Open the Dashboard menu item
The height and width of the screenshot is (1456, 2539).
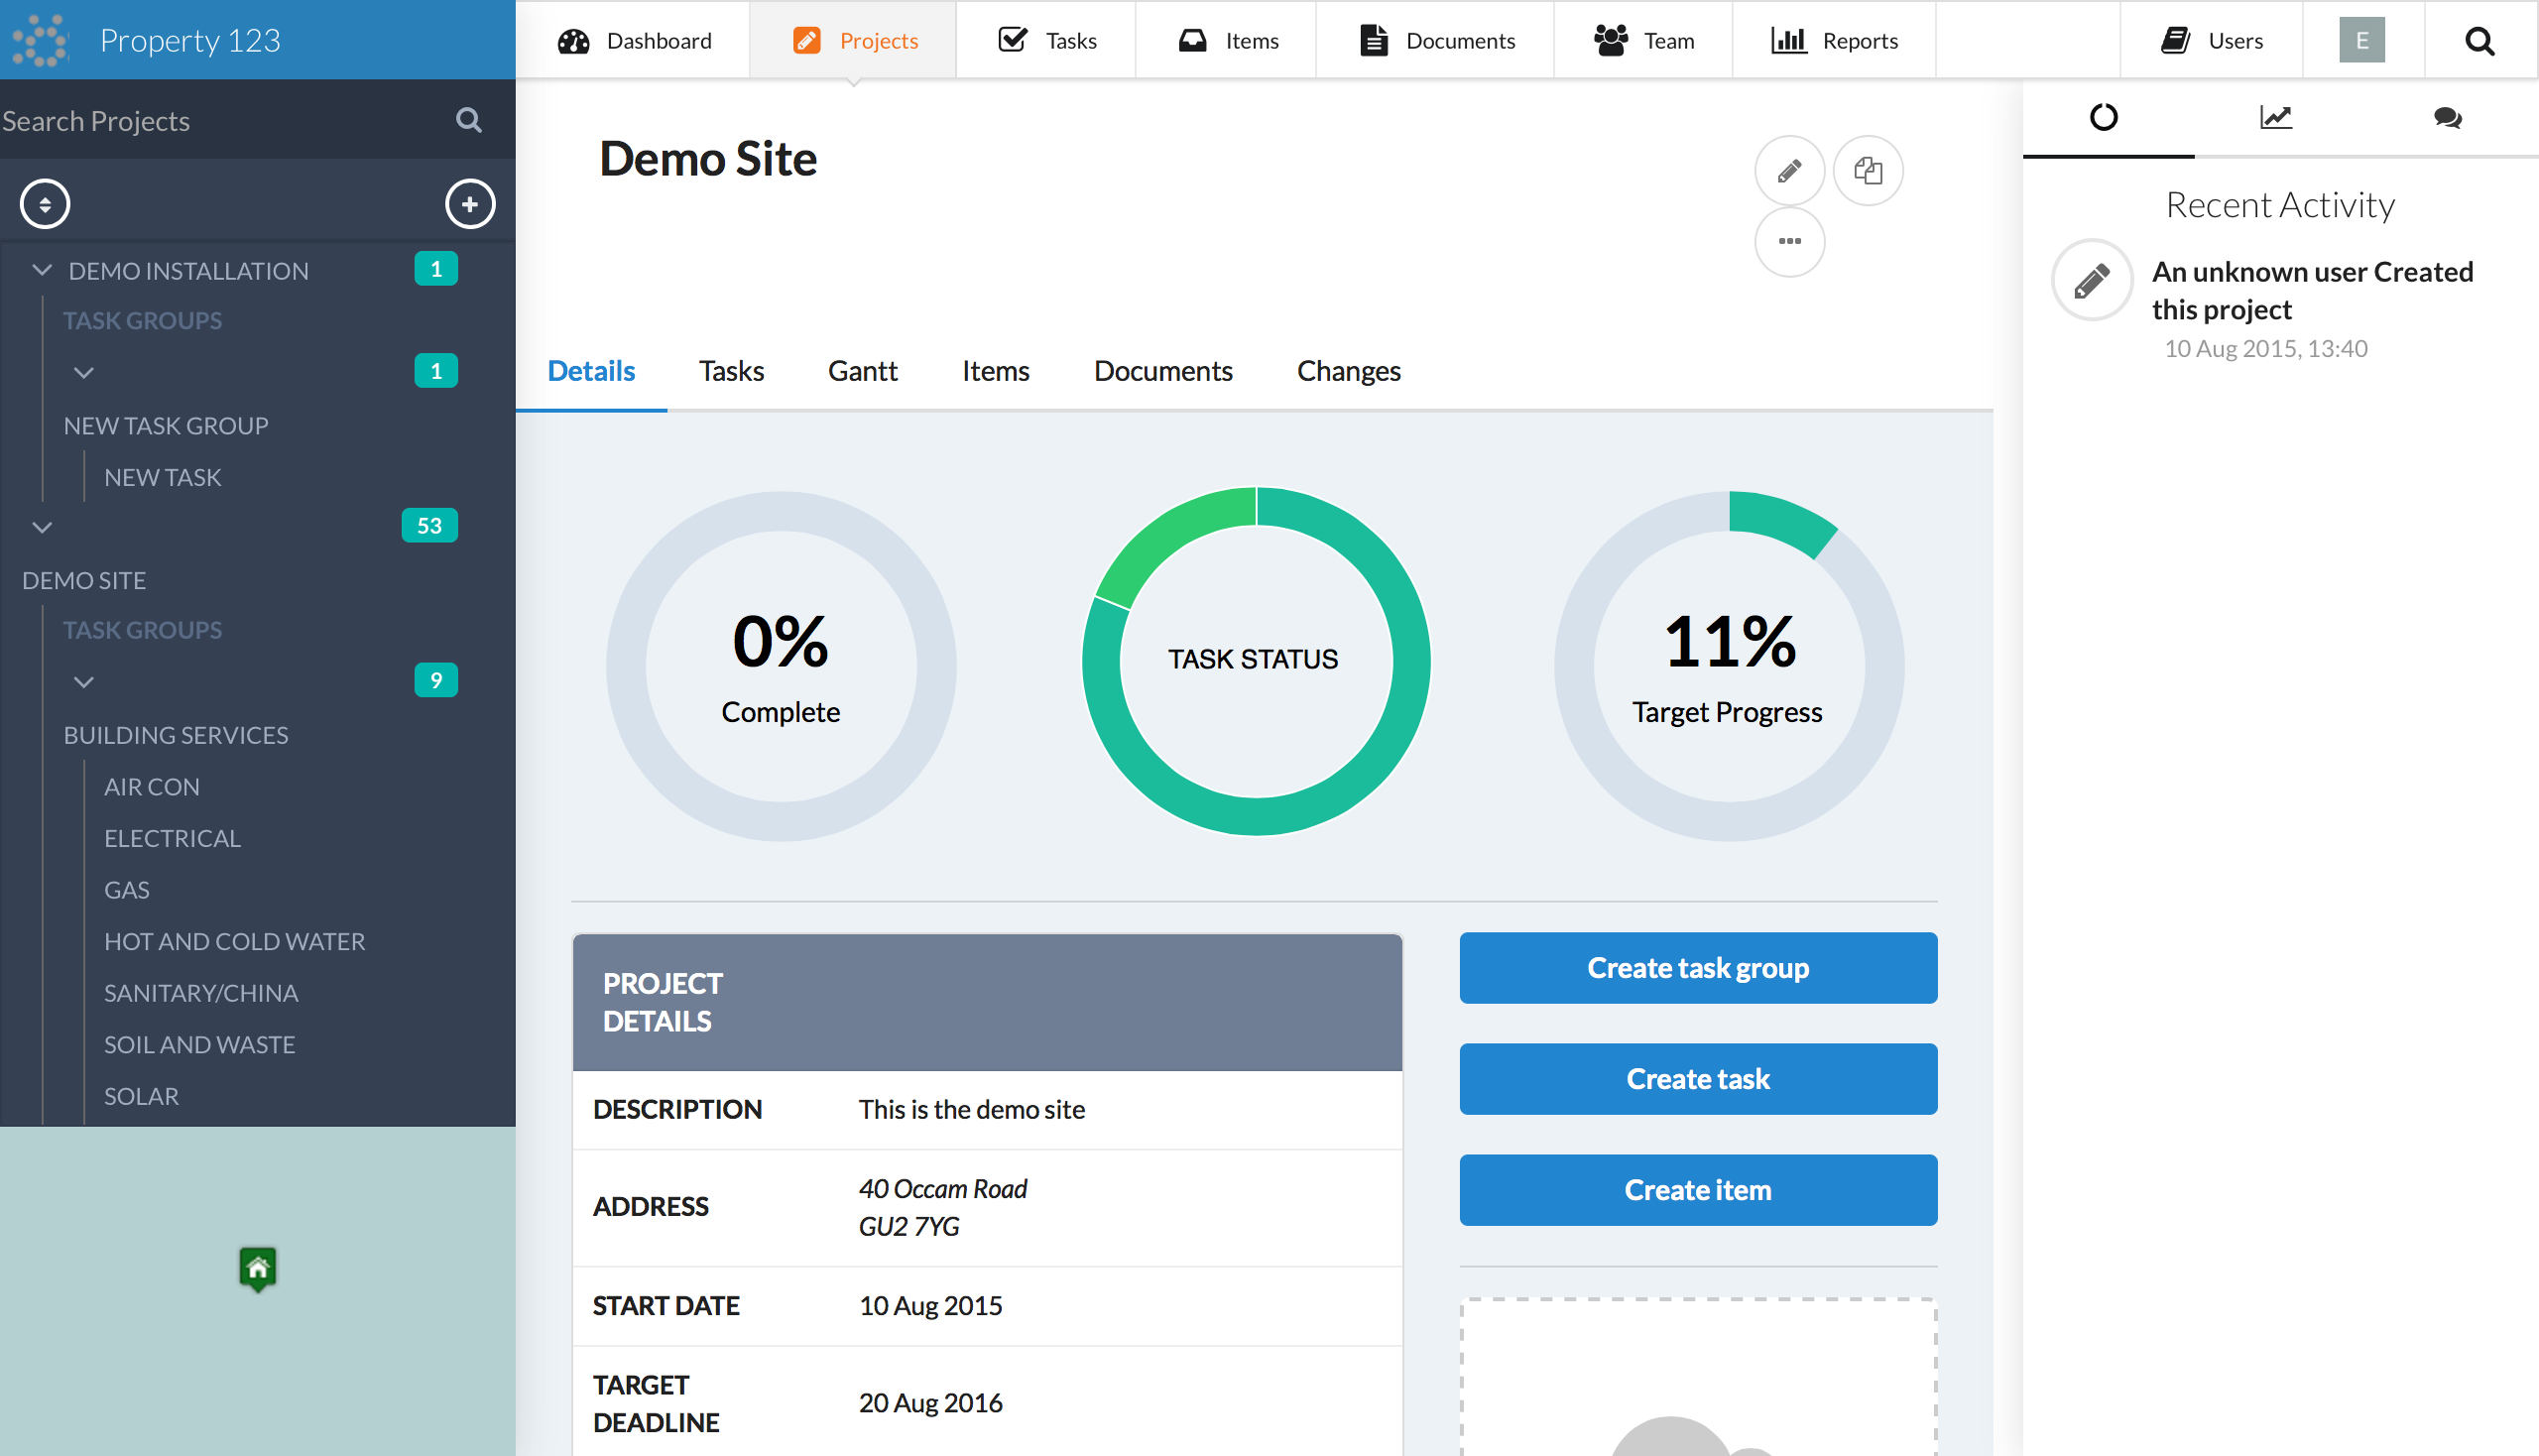633,40
